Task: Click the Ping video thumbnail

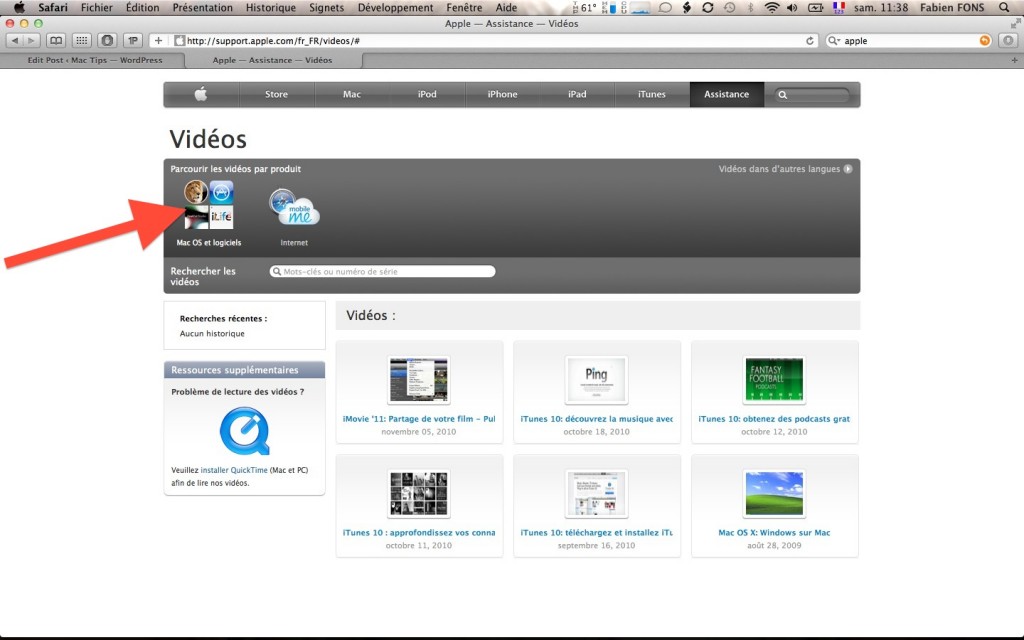Action: tap(596, 380)
